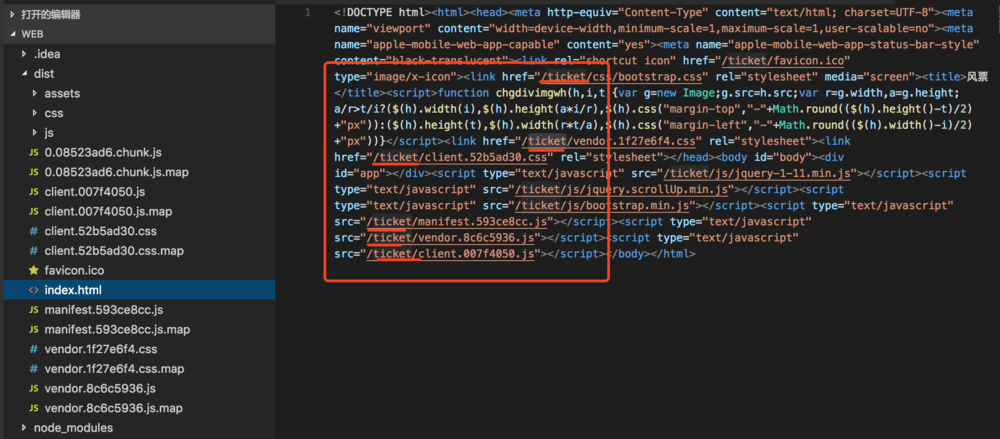Expand the node_modules folder arrow

[x=24, y=428]
